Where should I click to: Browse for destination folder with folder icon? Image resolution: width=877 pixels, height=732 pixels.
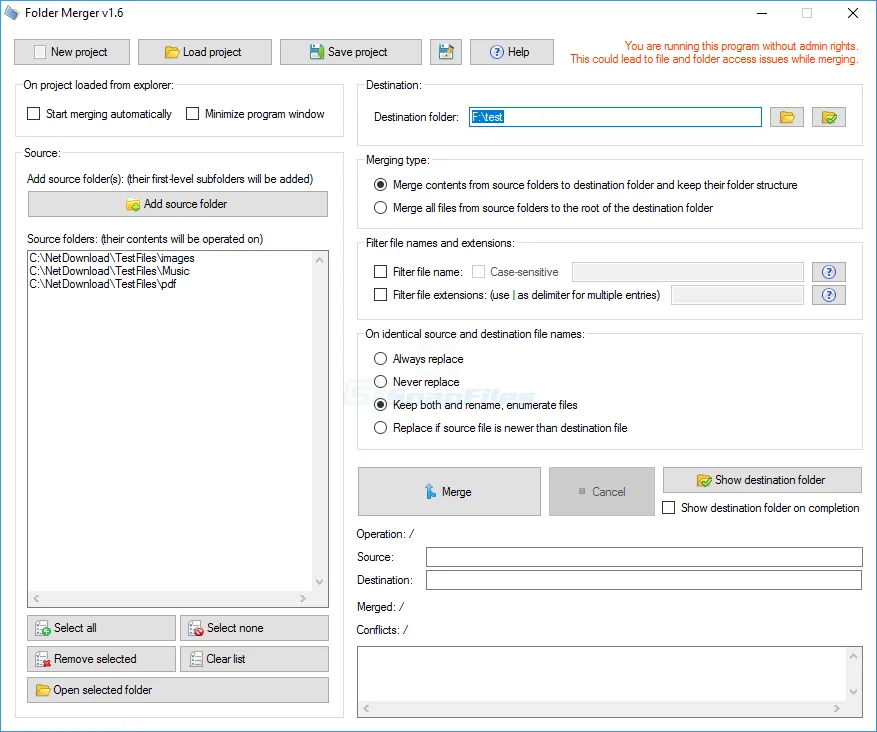coord(786,117)
